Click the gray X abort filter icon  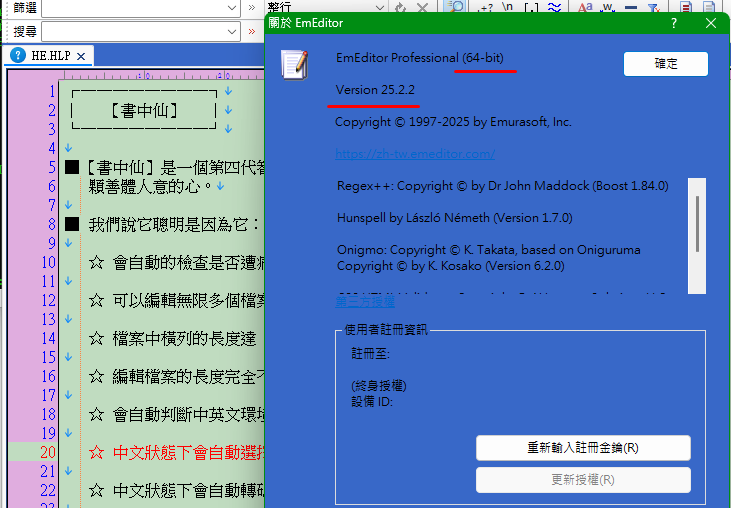tap(422, 7)
